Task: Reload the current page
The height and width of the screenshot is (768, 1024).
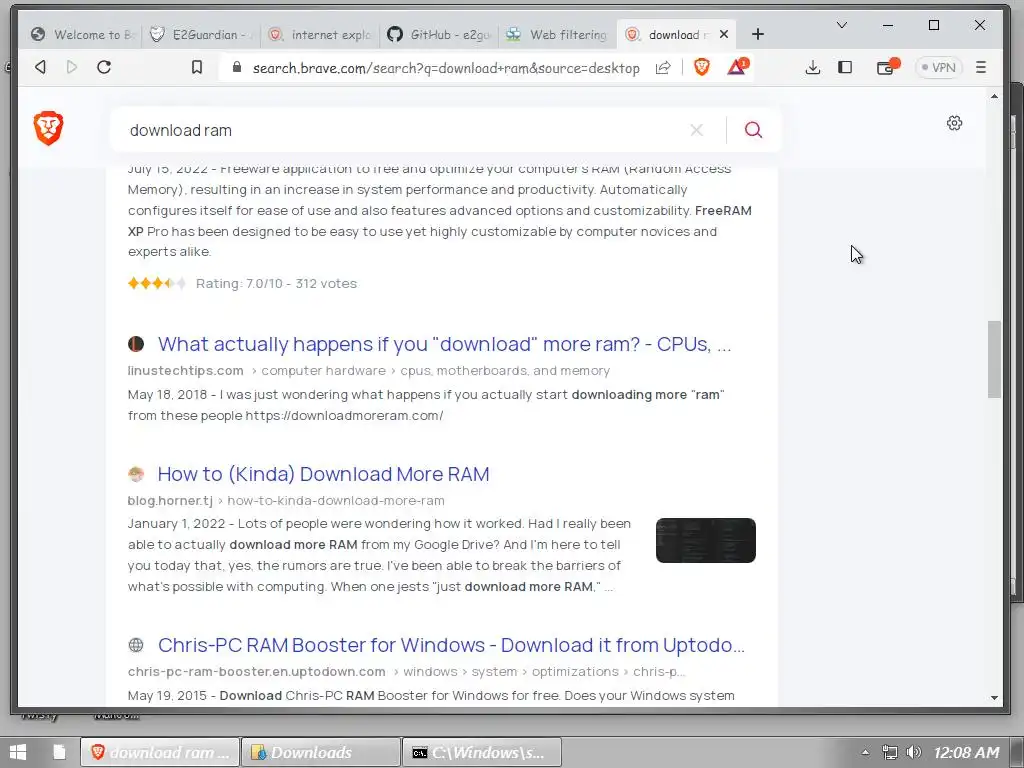Action: [x=104, y=67]
